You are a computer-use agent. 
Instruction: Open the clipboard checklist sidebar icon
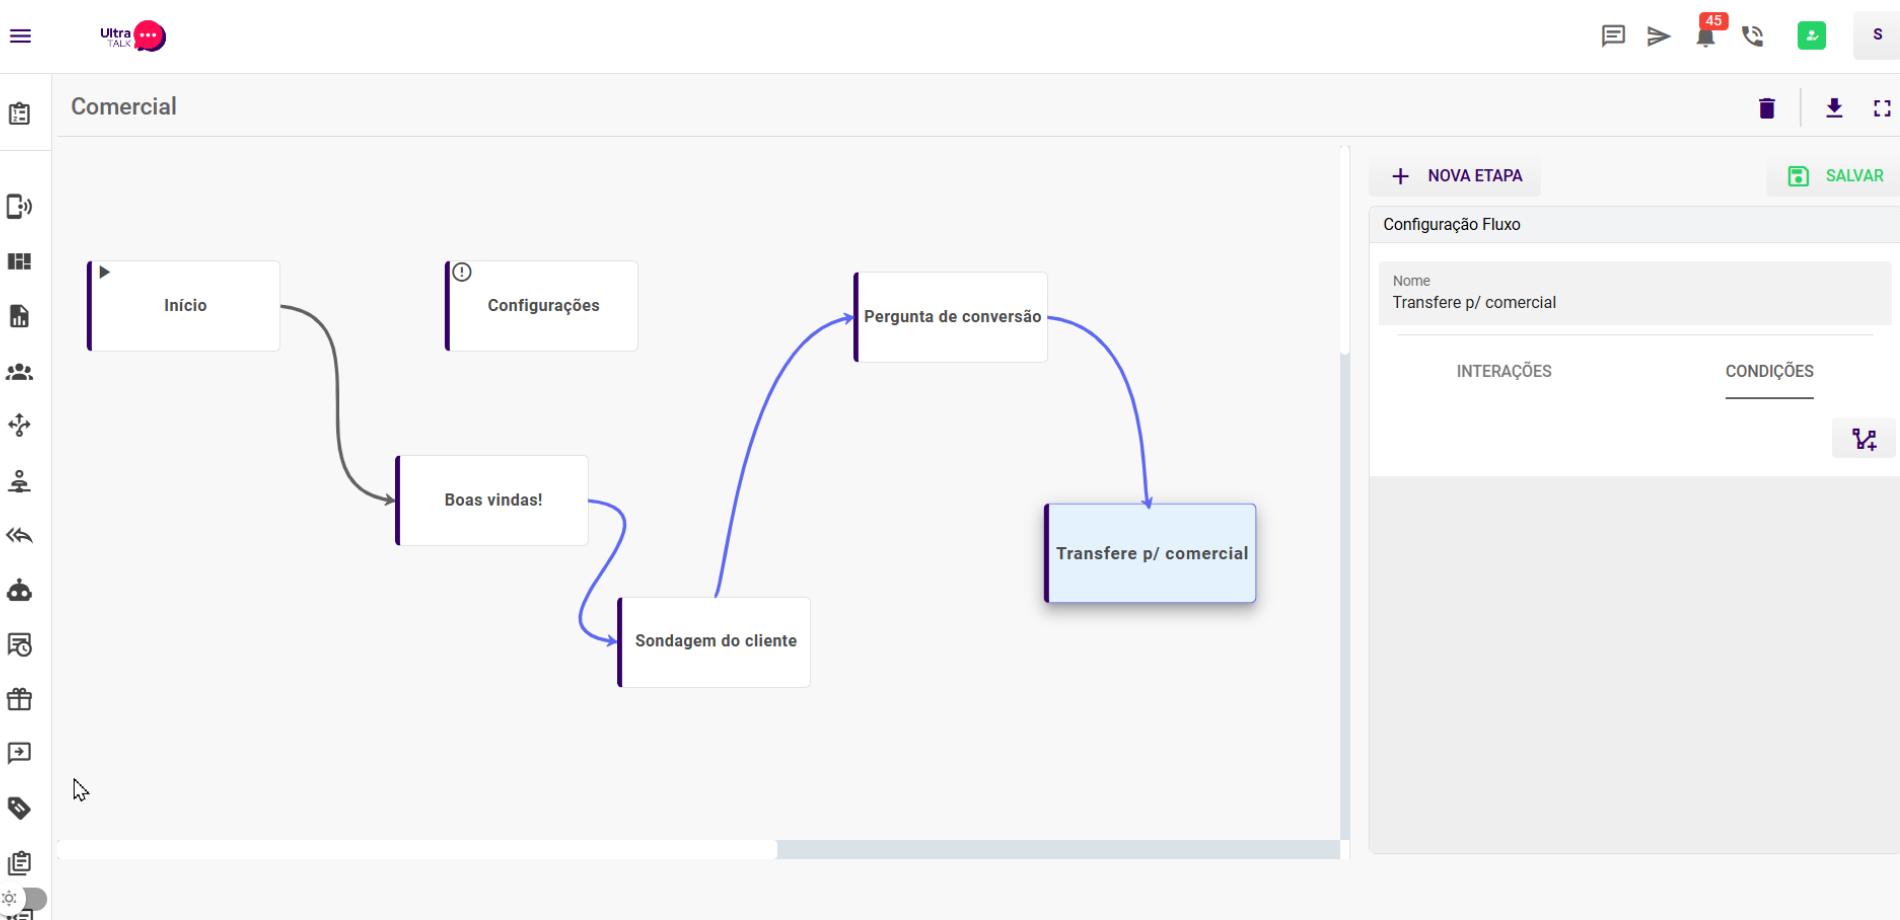(x=20, y=114)
